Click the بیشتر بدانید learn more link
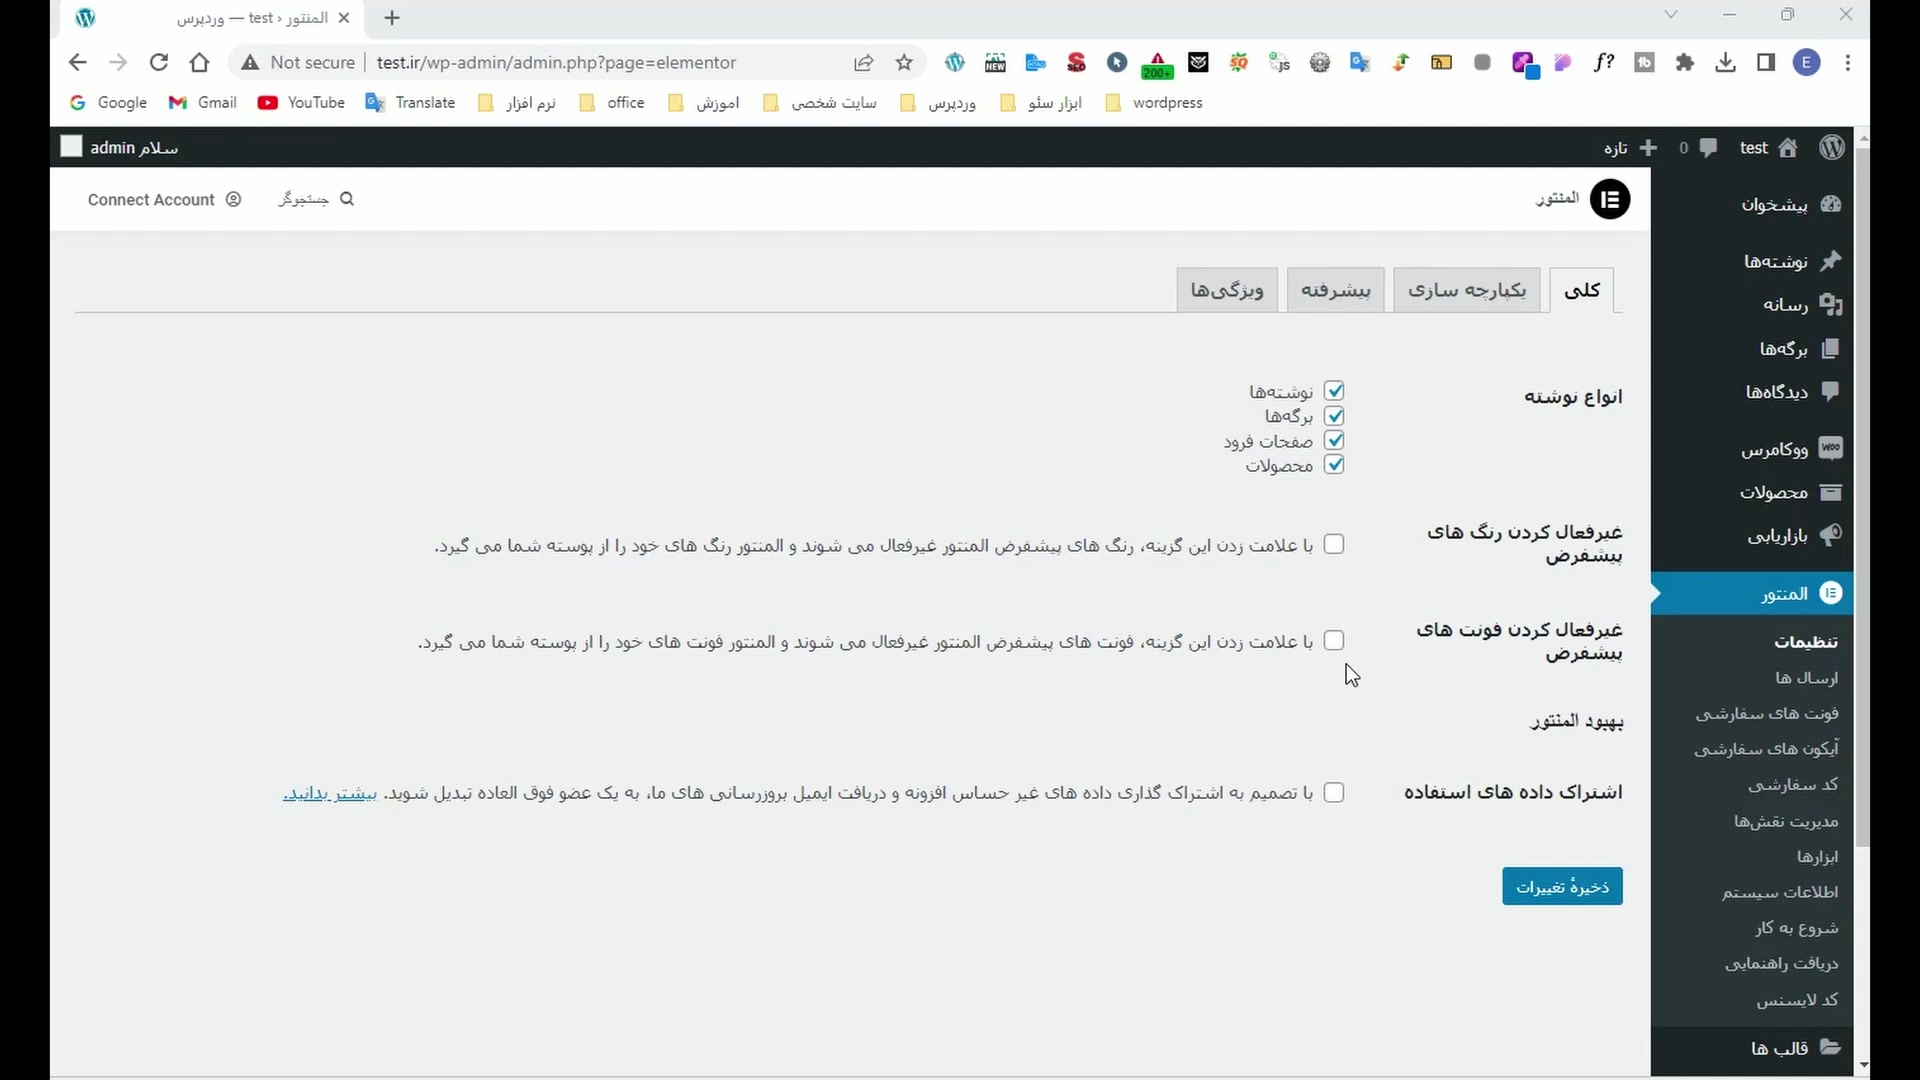 [x=330, y=794]
